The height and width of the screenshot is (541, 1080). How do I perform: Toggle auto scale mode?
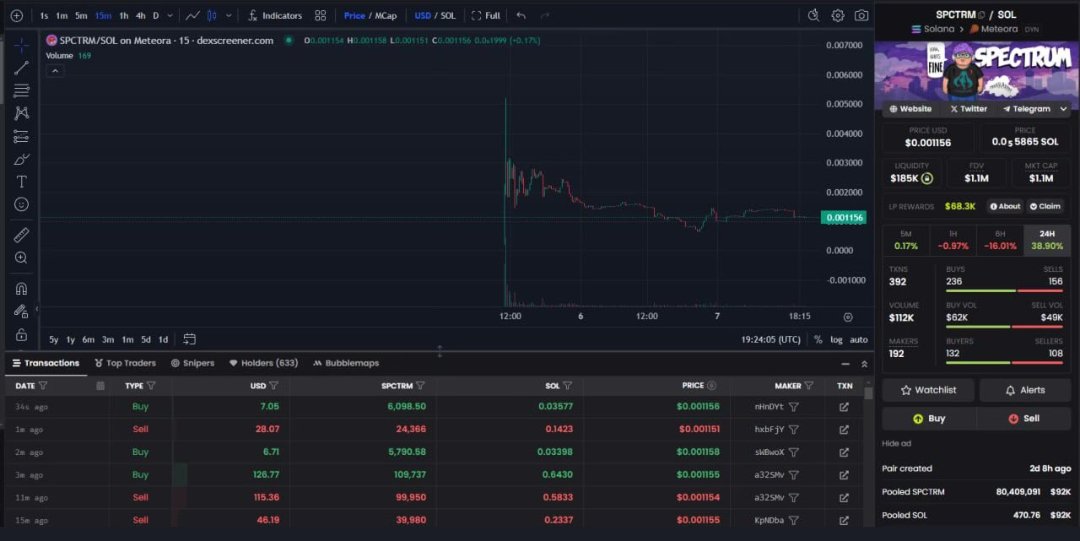pos(859,340)
